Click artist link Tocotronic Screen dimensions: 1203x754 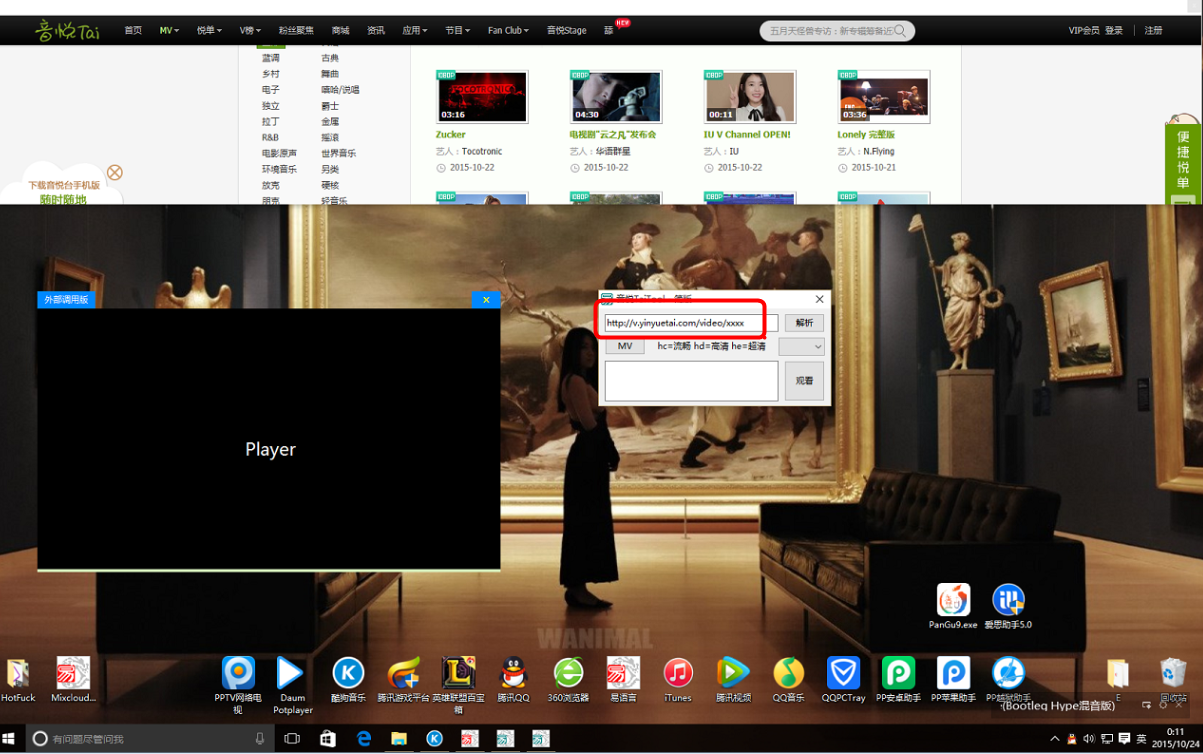tap(482, 152)
